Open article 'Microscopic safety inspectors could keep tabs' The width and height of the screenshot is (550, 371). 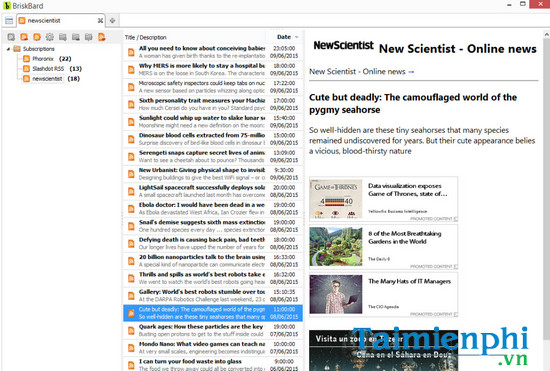tap(213, 87)
